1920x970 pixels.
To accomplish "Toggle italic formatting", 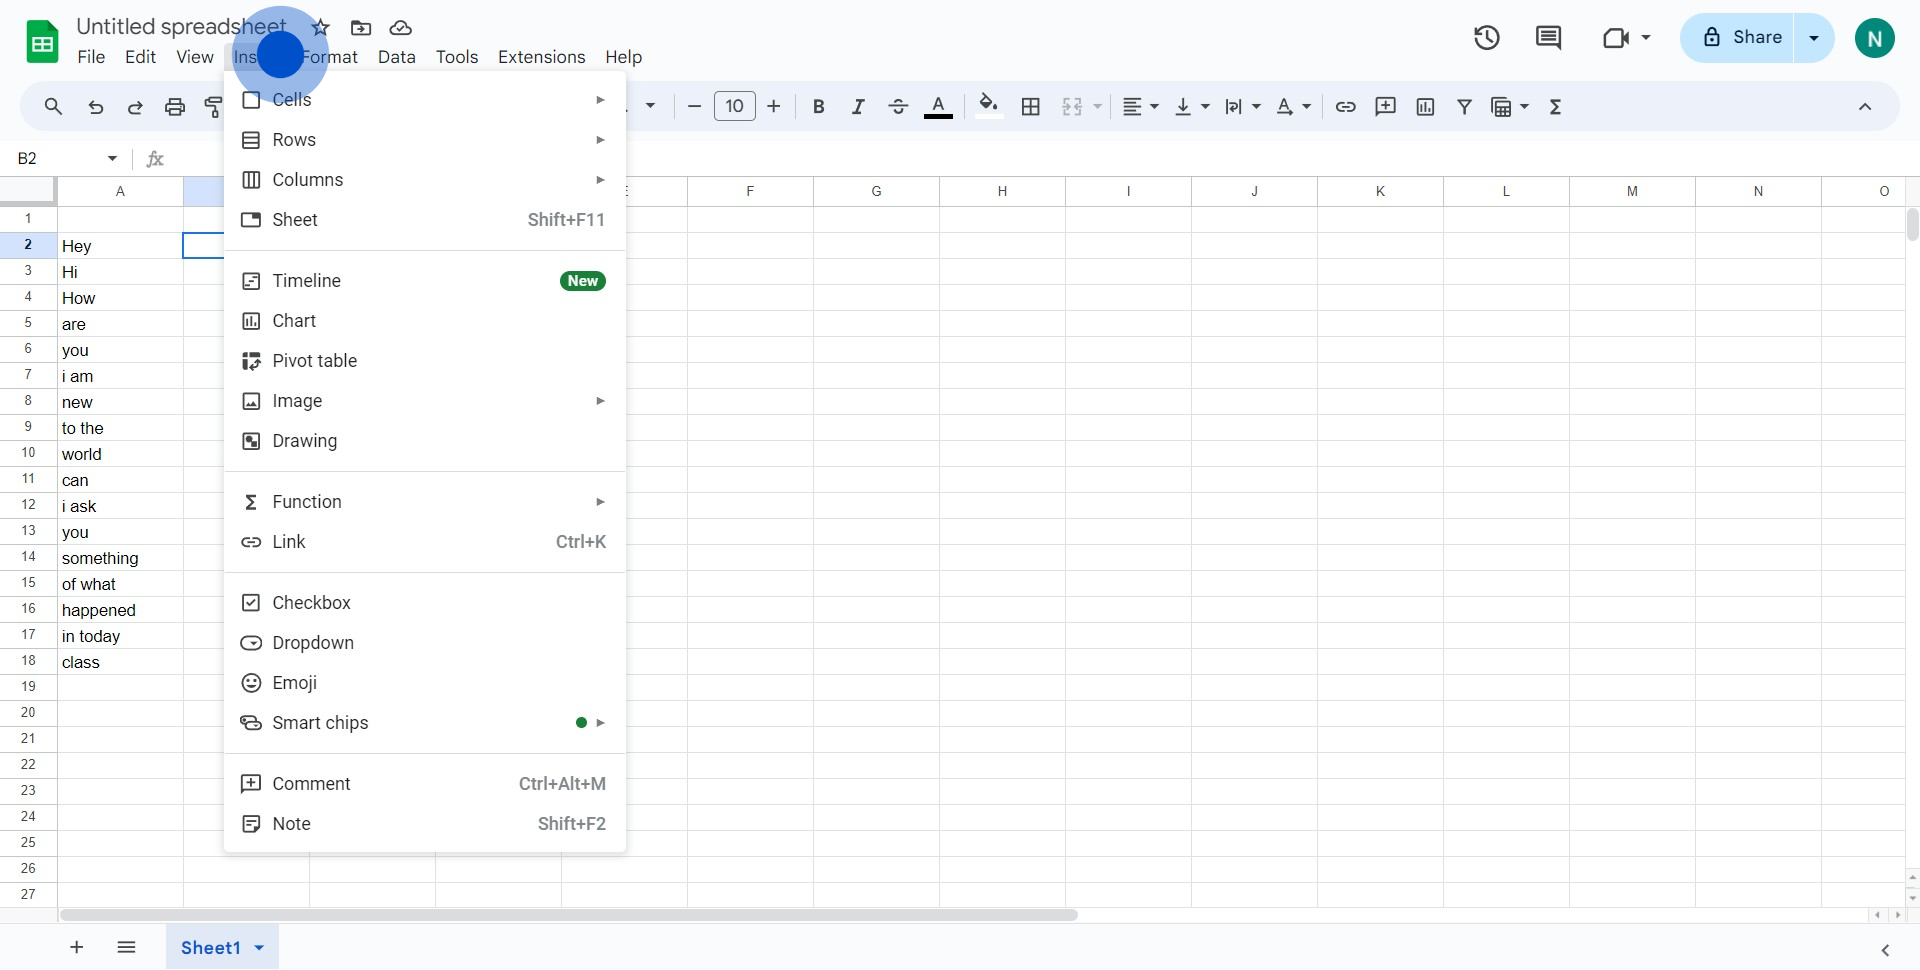I will 858,107.
